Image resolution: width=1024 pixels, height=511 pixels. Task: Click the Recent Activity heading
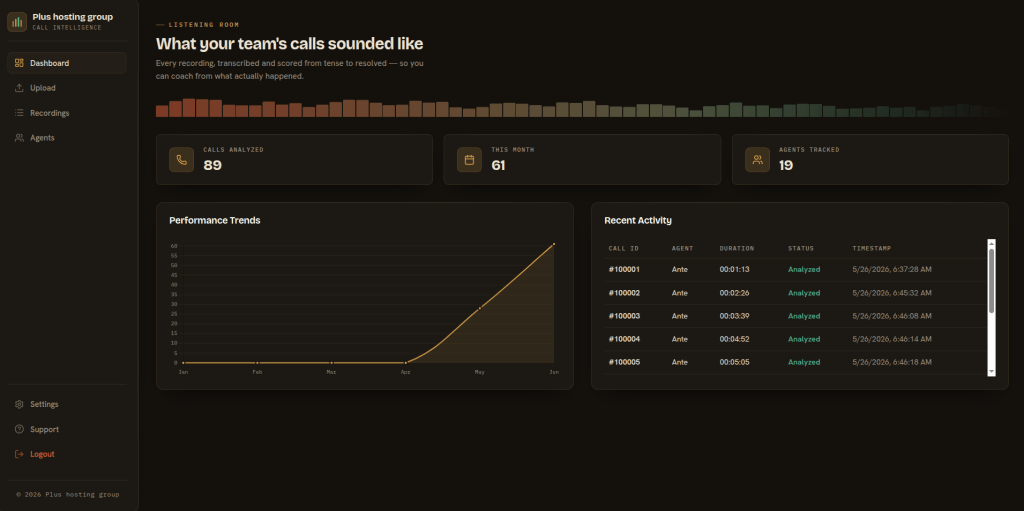(638, 220)
